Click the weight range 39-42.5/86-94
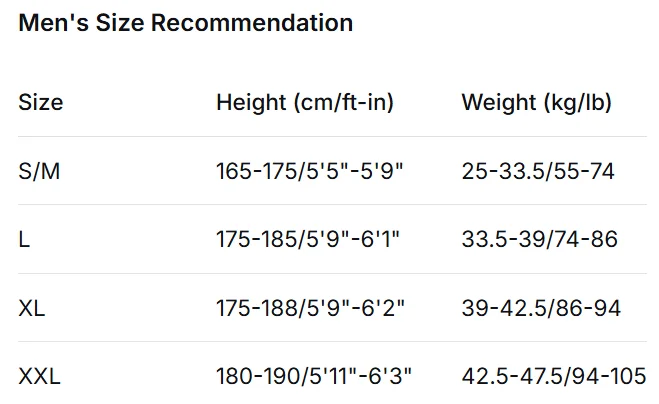Image resolution: width=659 pixels, height=404 pixels. click(x=541, y=308)
